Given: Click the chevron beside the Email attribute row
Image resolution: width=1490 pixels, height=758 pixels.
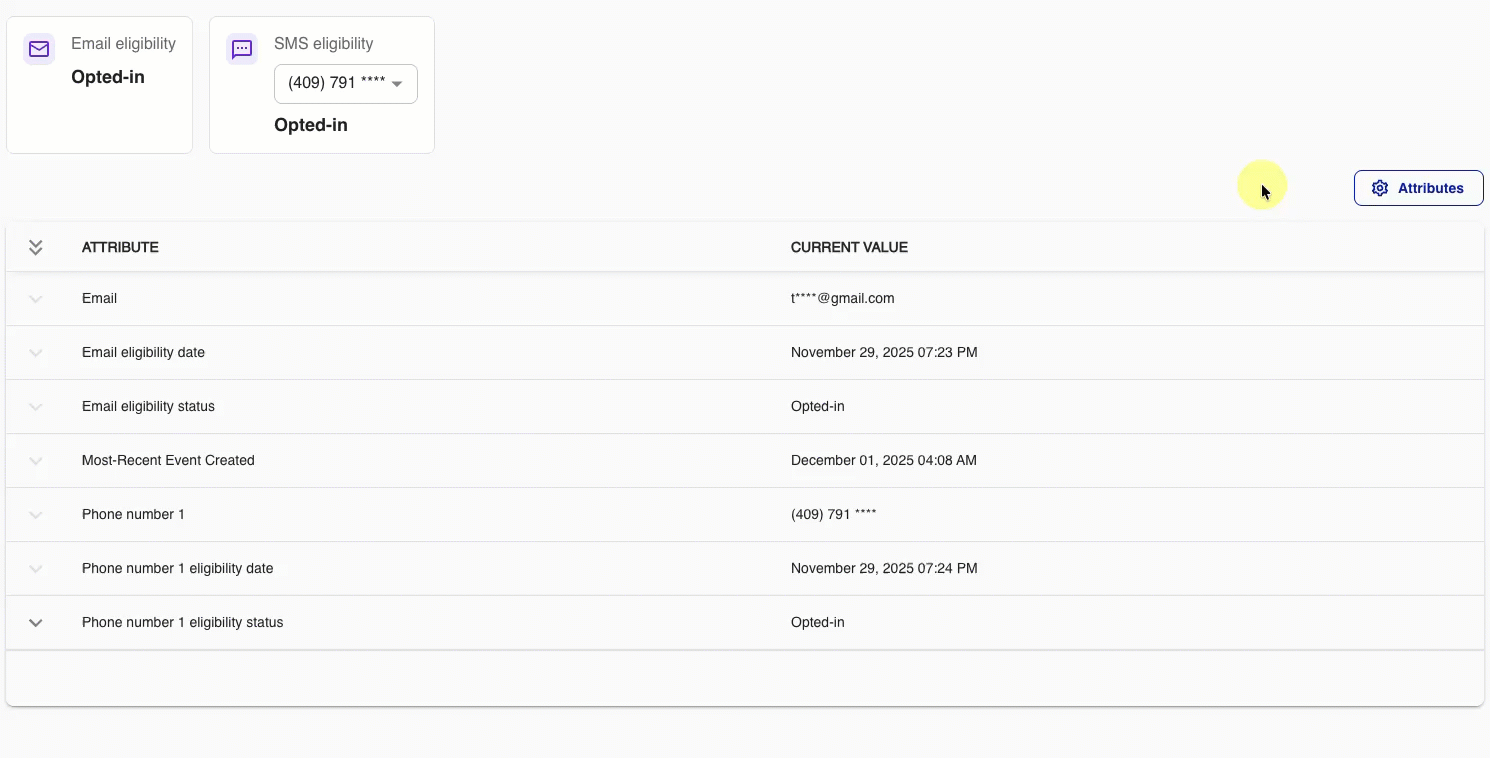Looking at the screenshot, I should pyautogui.click(x=36, y=298).
